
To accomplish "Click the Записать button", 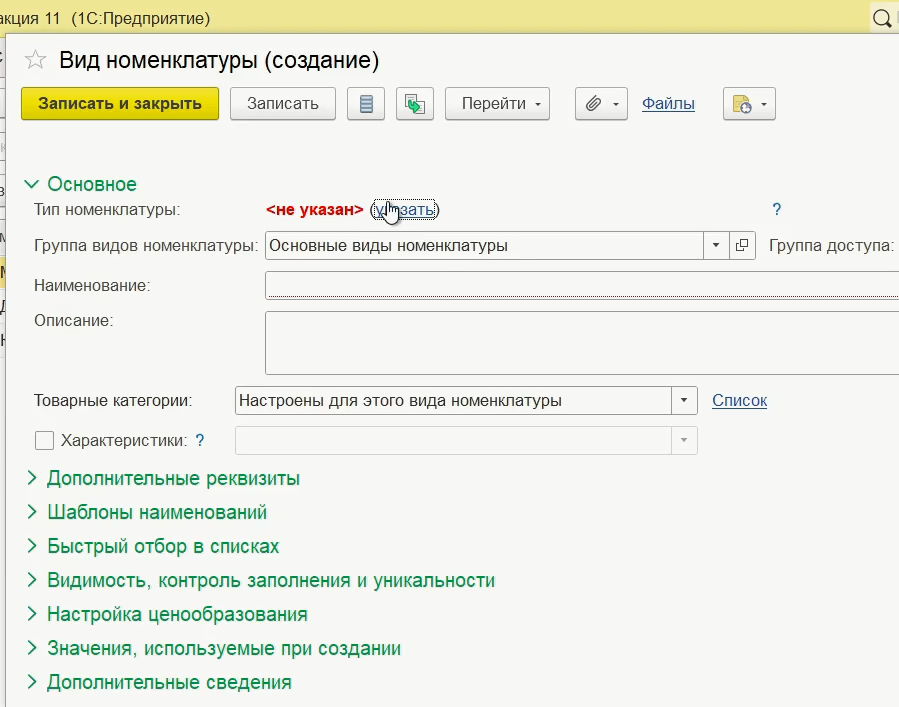I will click(283, 104).
